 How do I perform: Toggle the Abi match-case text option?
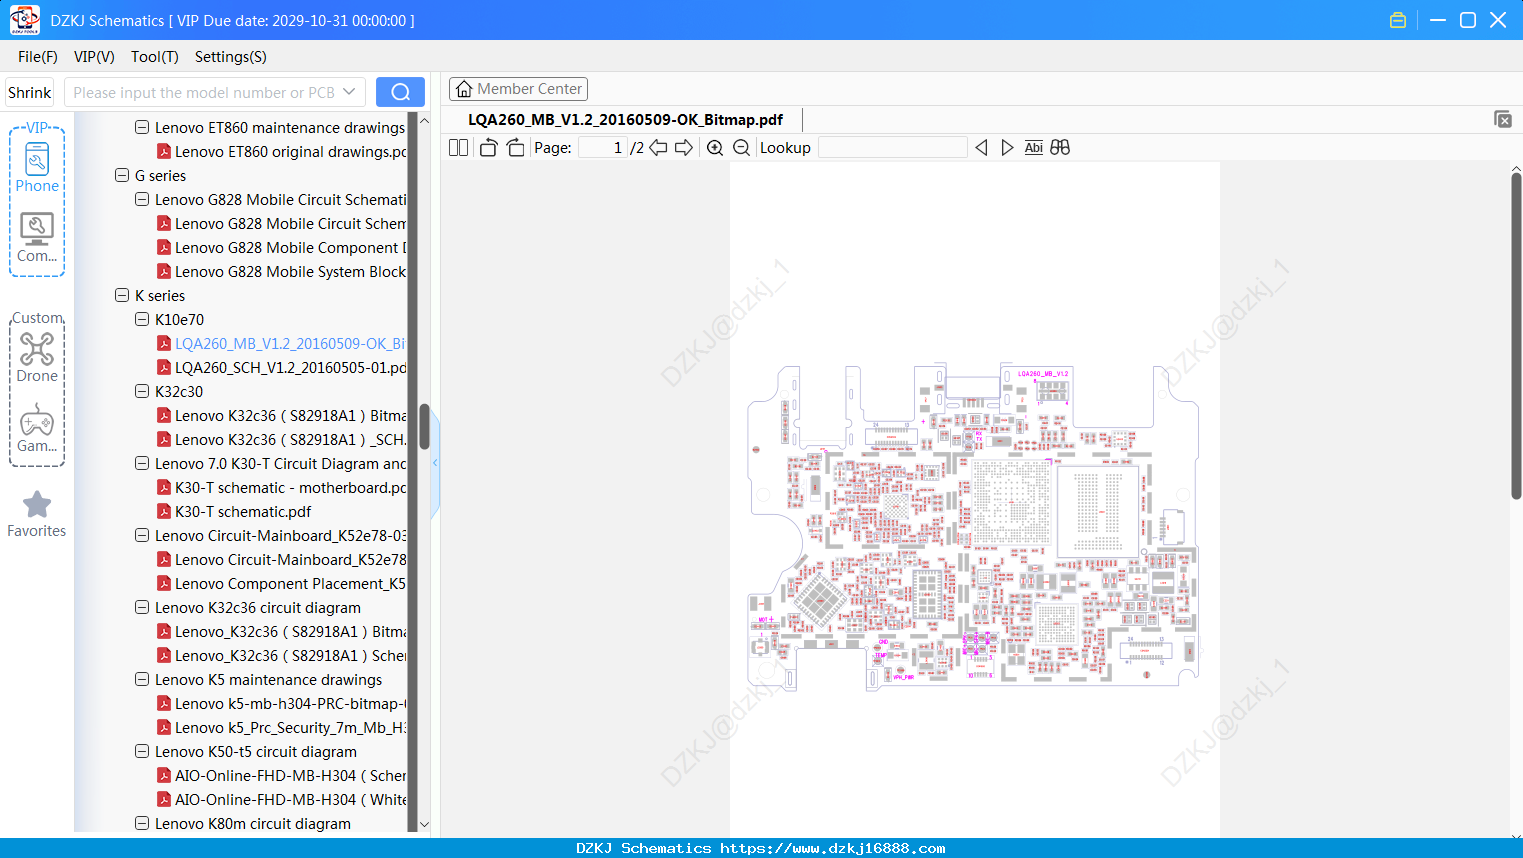(x=1033, y=147)
